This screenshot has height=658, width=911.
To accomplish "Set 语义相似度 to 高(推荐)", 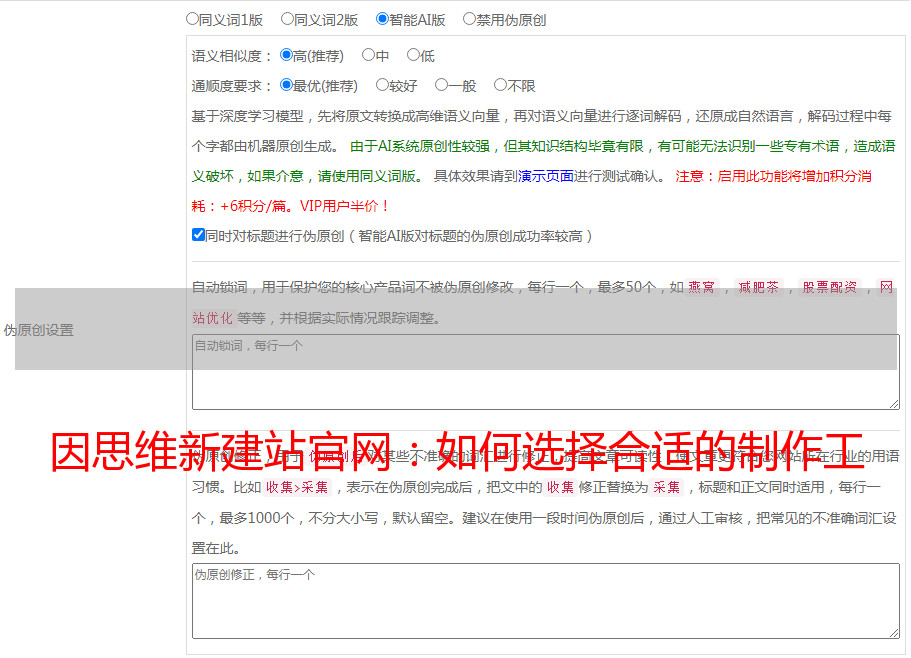I will coord(286,55).
